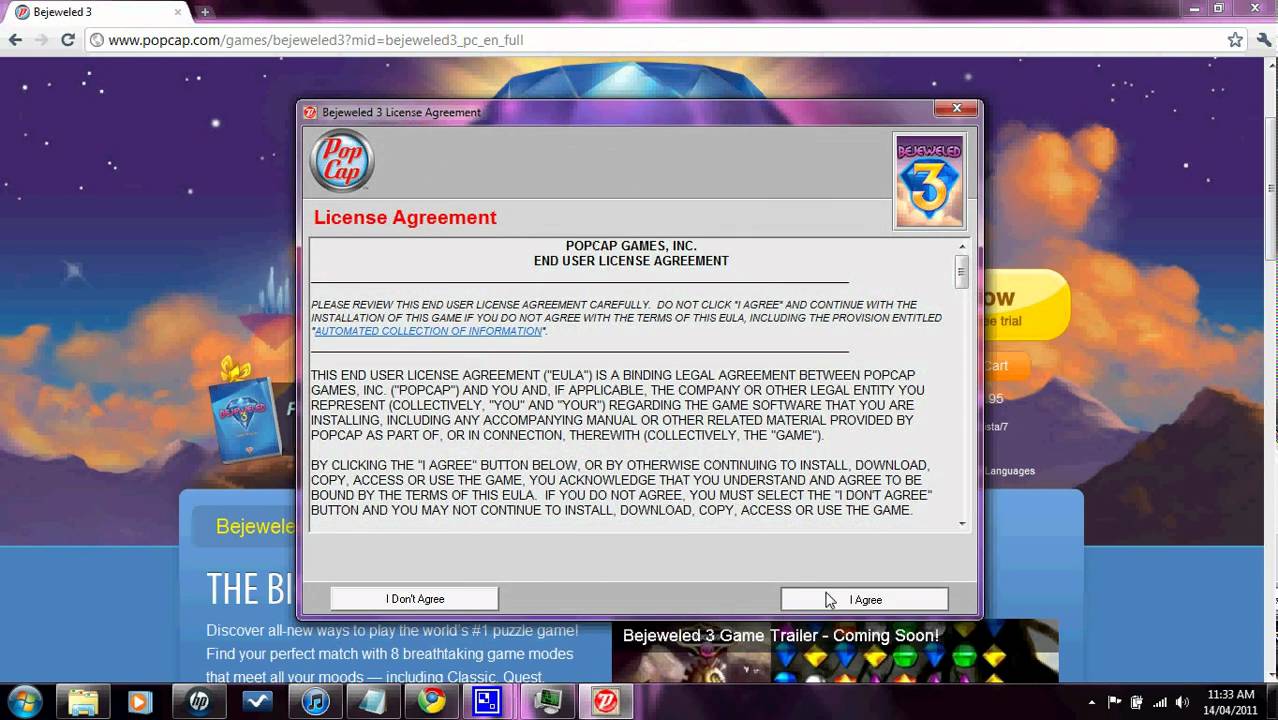Open the monitor-icon taskbar application

tap(548, 702)
